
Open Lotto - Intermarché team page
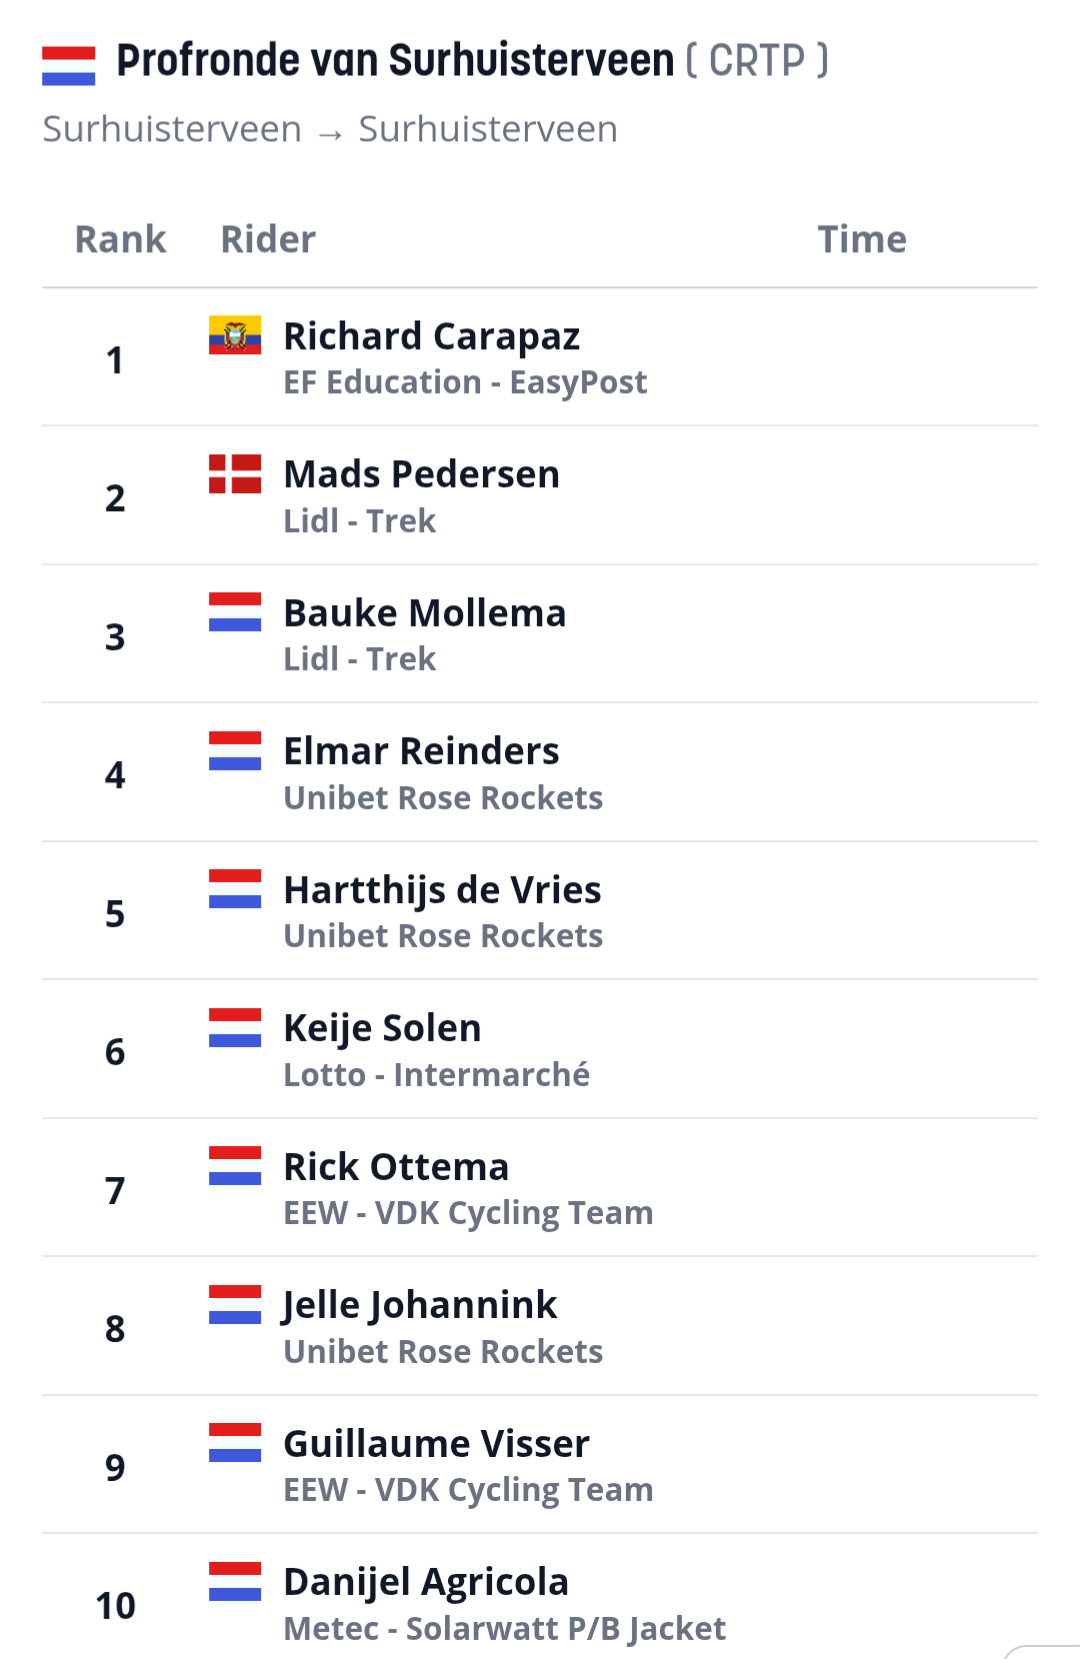coord(437,1074)
